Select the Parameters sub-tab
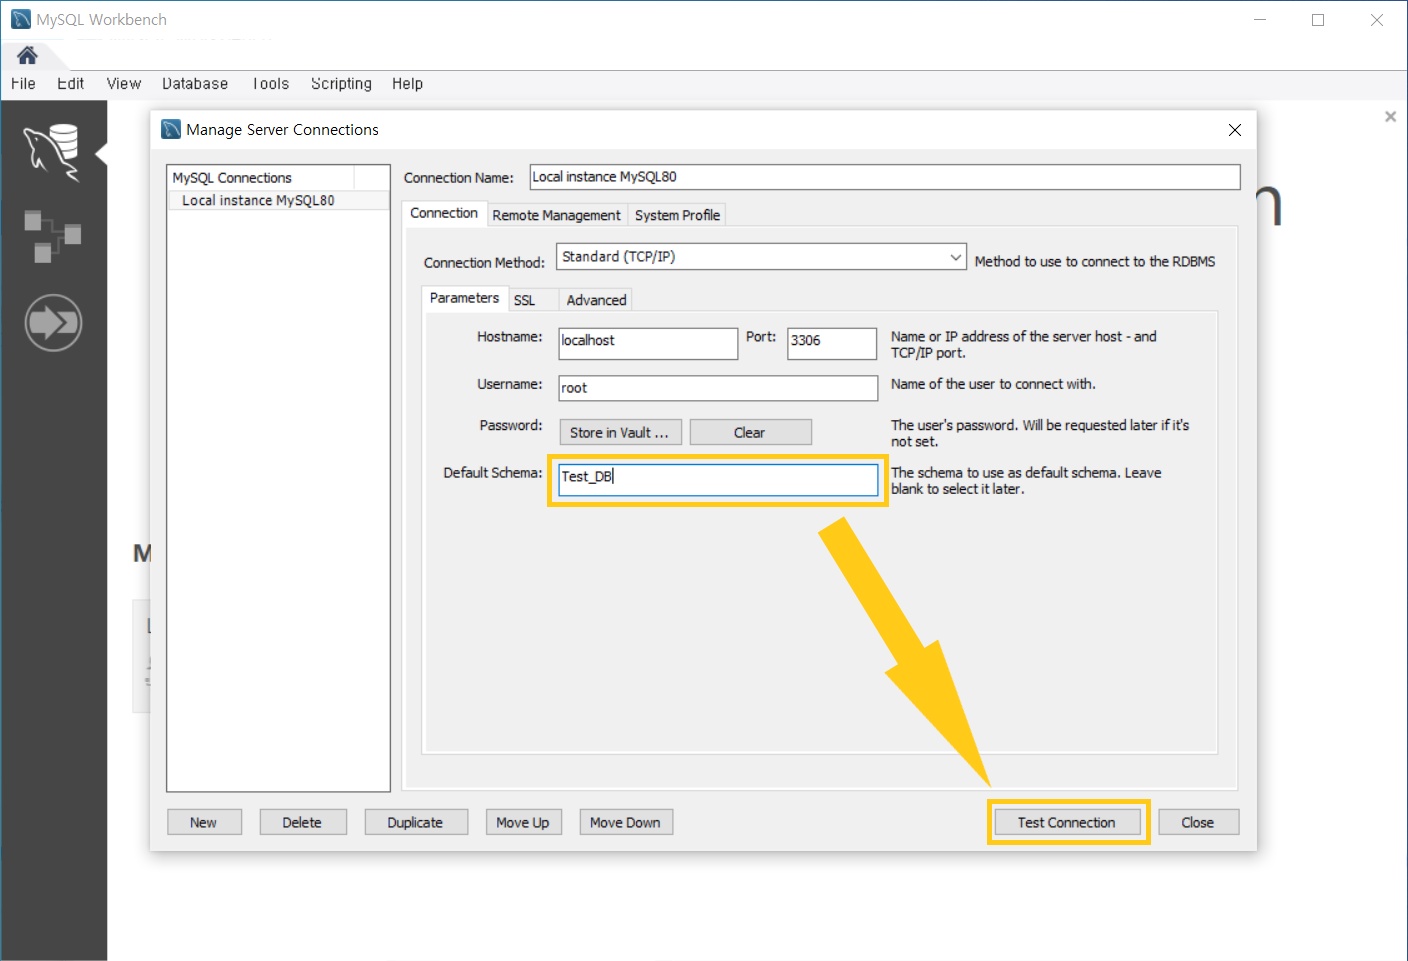 pos(464,298)
